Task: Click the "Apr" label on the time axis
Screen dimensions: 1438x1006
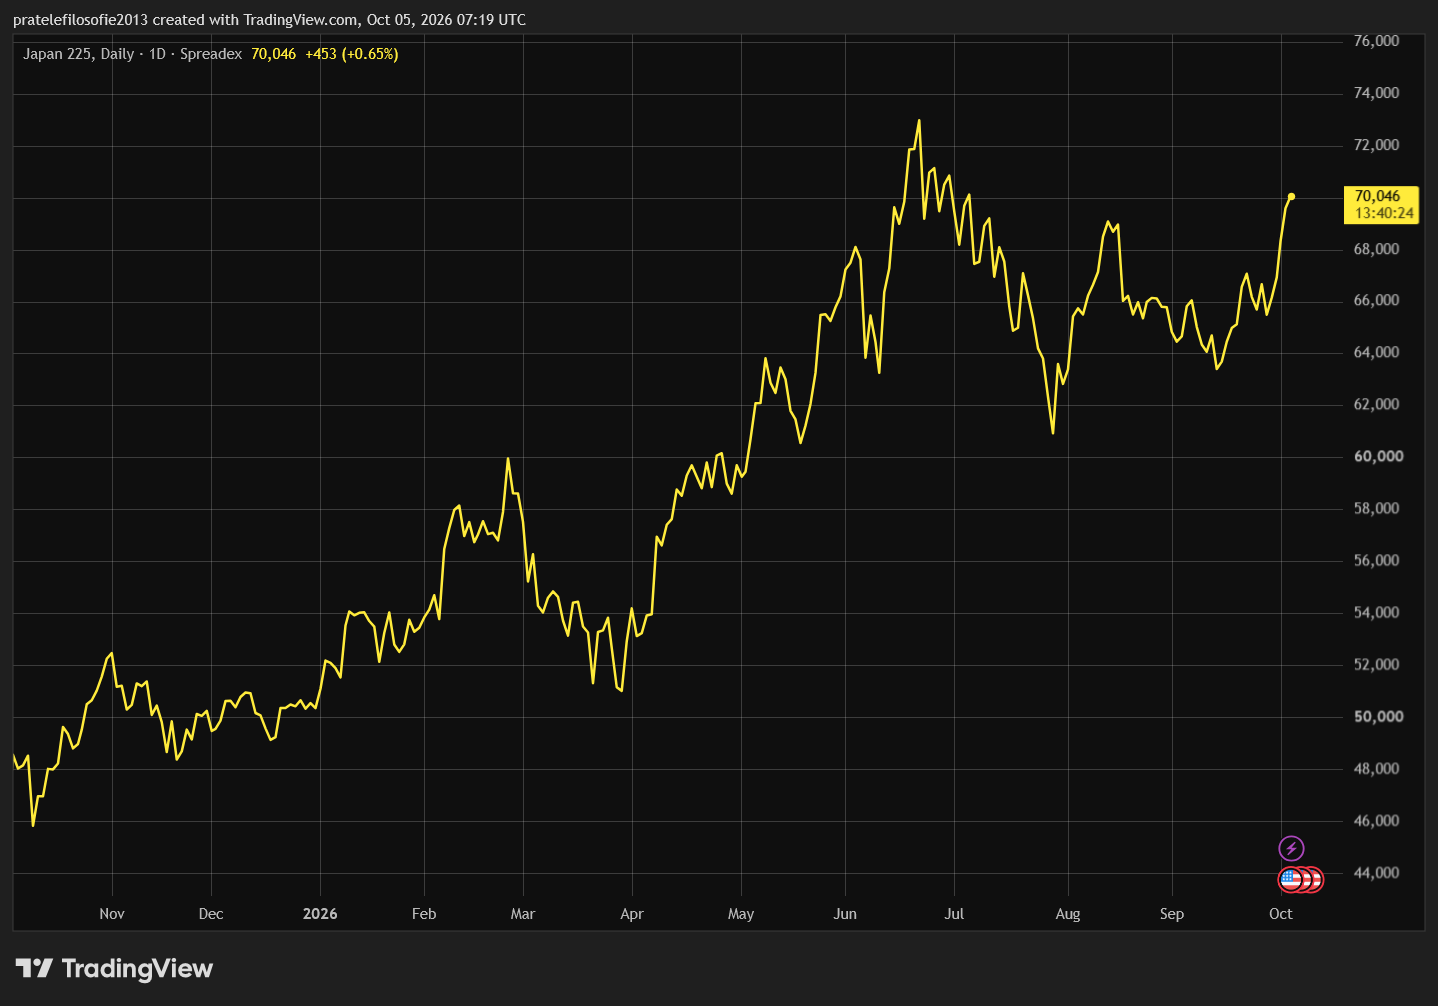Action: tap(632, 914)
